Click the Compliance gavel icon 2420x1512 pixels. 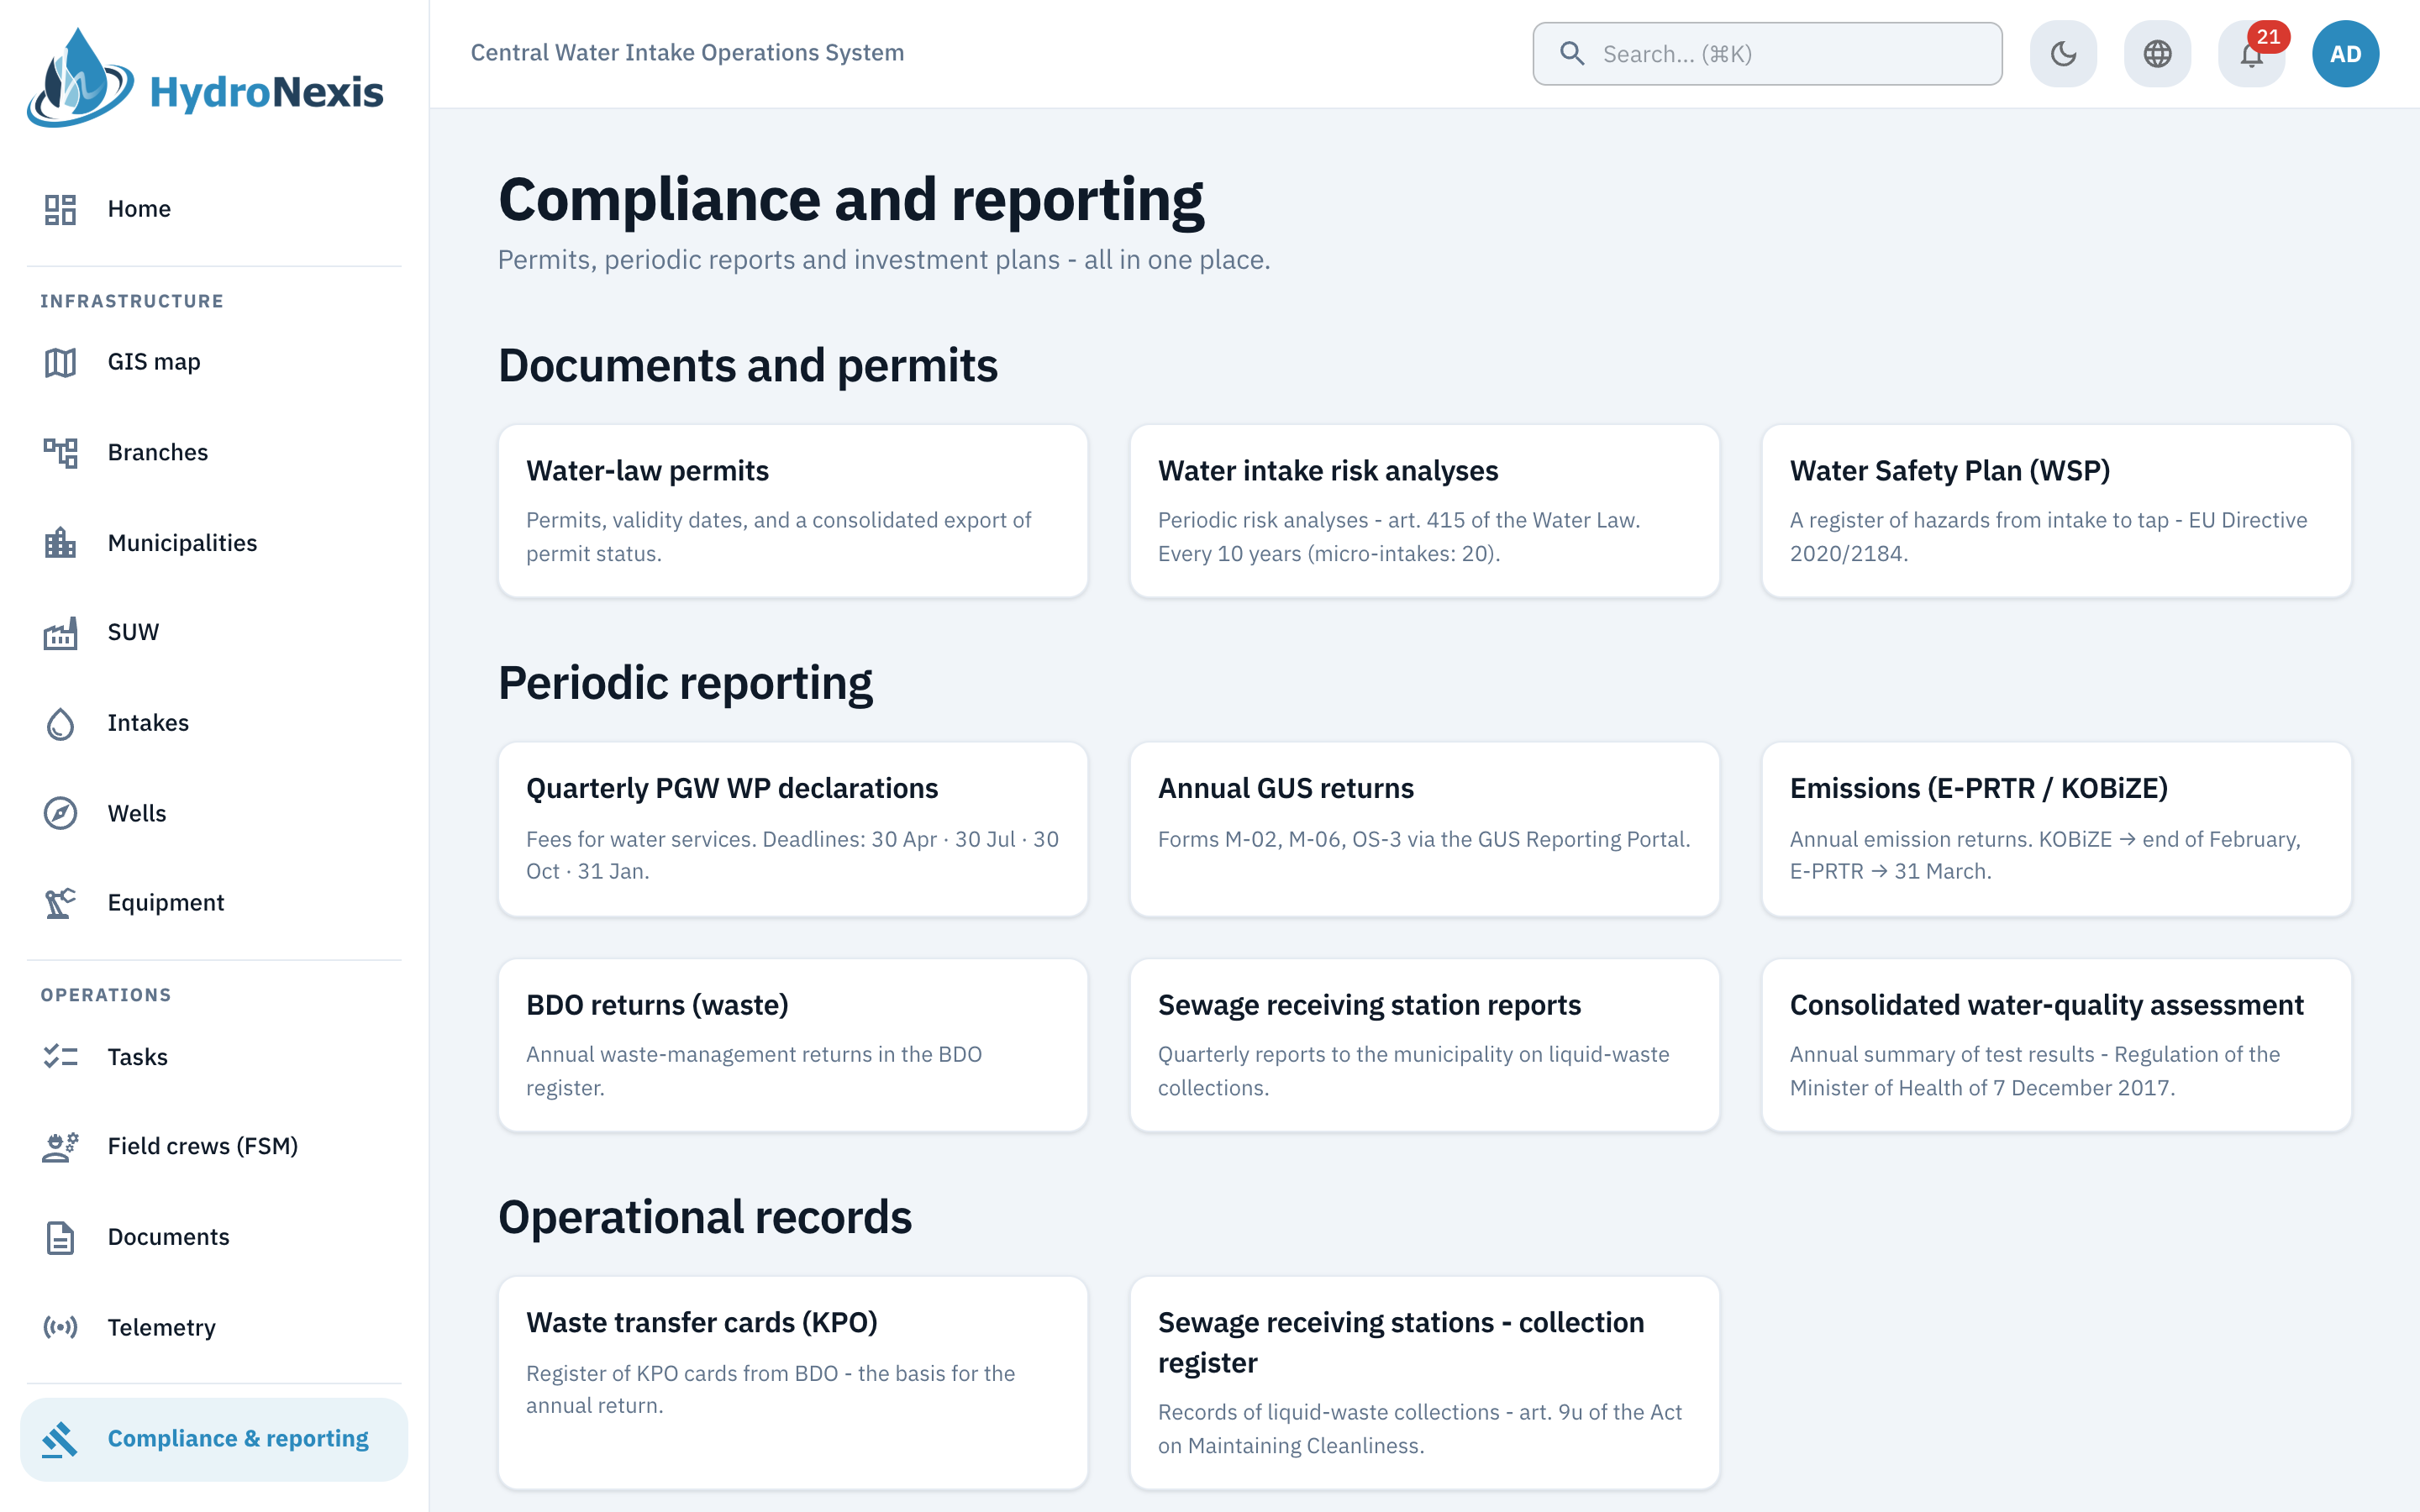60,1439
